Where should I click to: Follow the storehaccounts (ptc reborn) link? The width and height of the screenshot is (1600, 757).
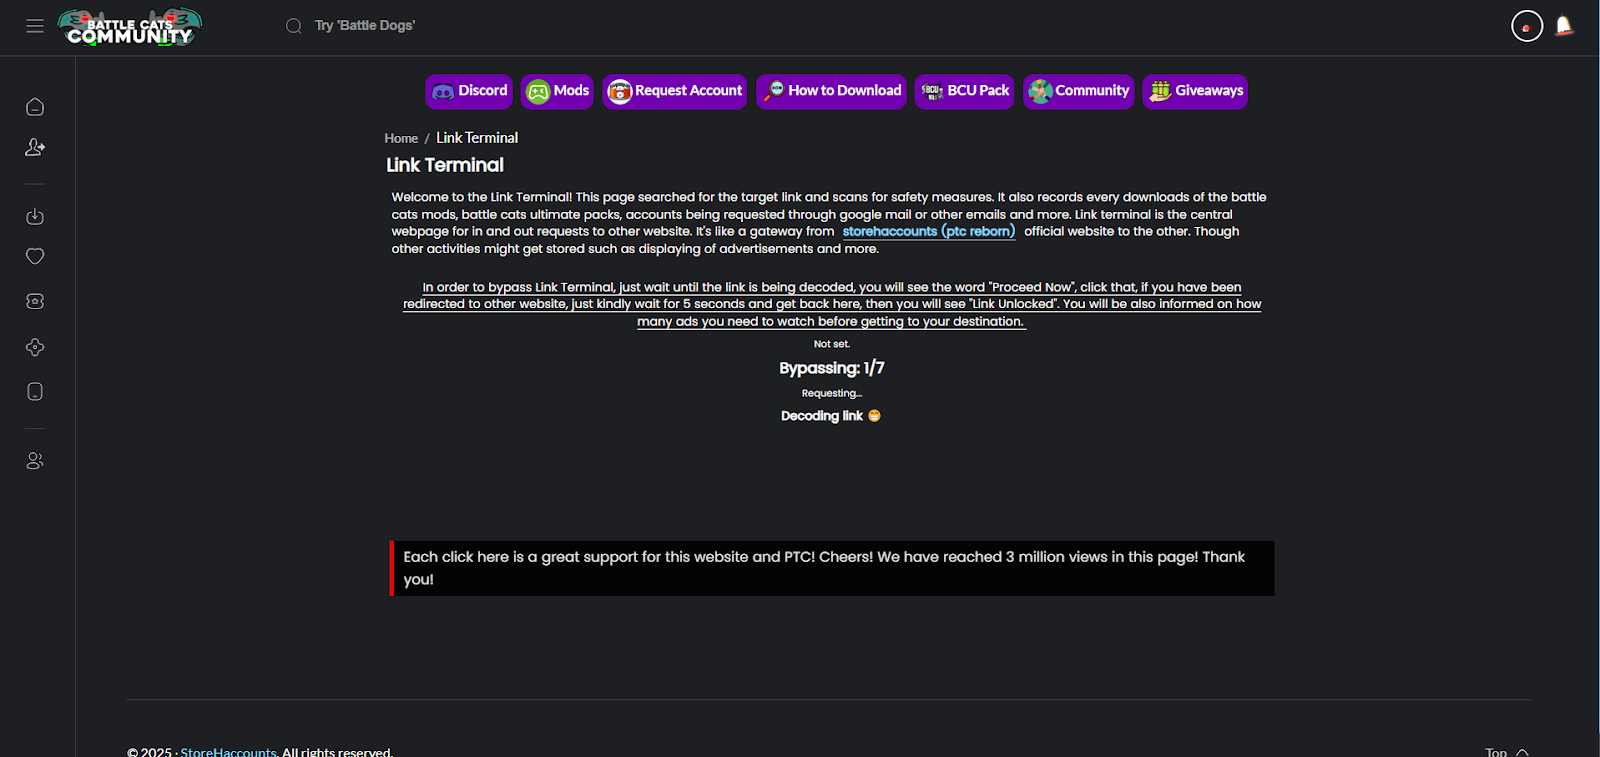(929, 231)
